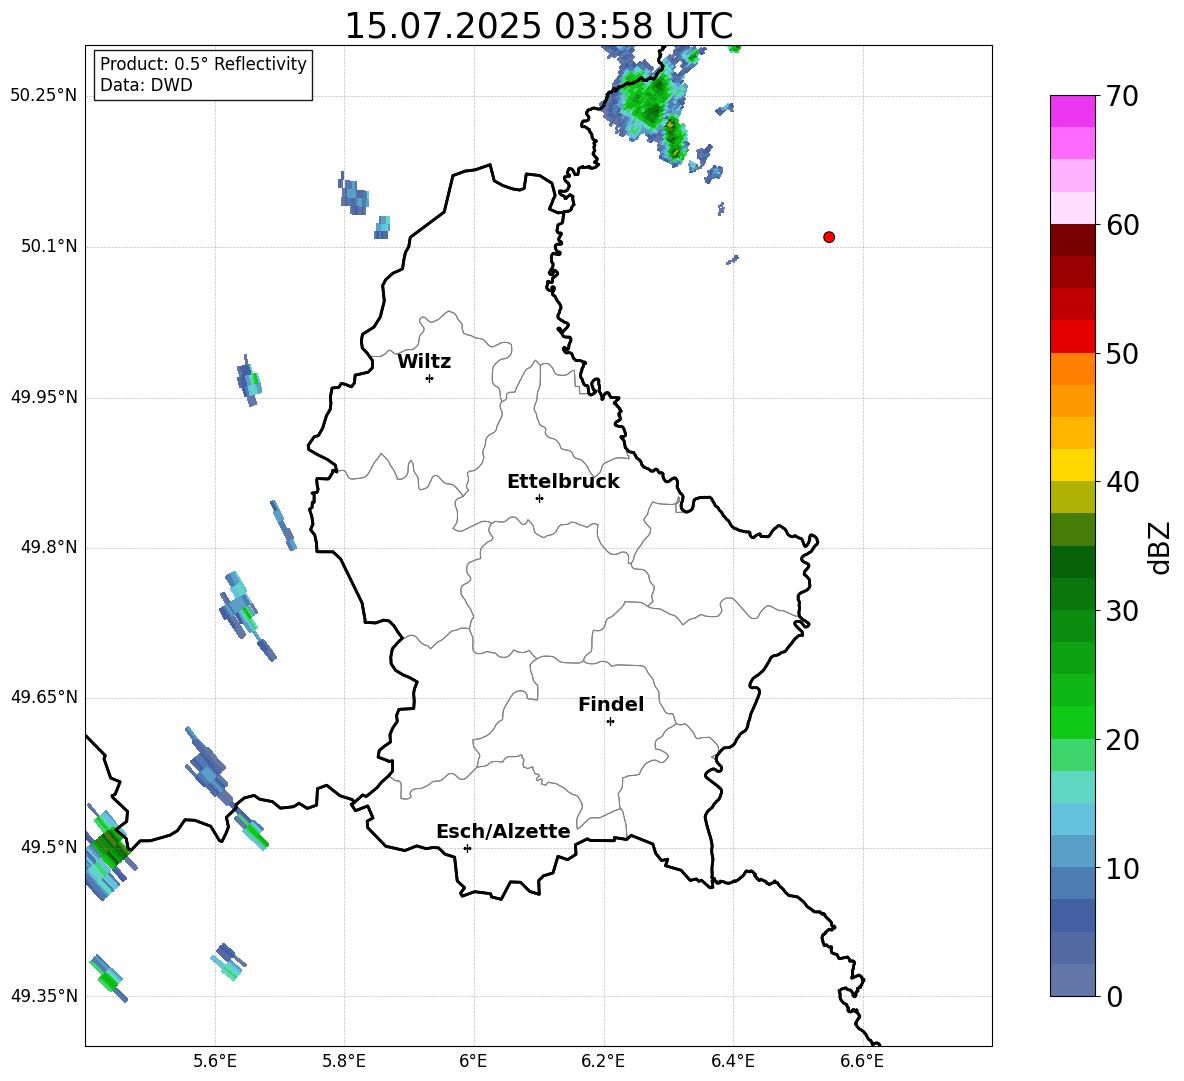This screenshot has height=1081, width=1184.
Task: Click the 20 tick on the colorbar
Action: point(1122,739)
